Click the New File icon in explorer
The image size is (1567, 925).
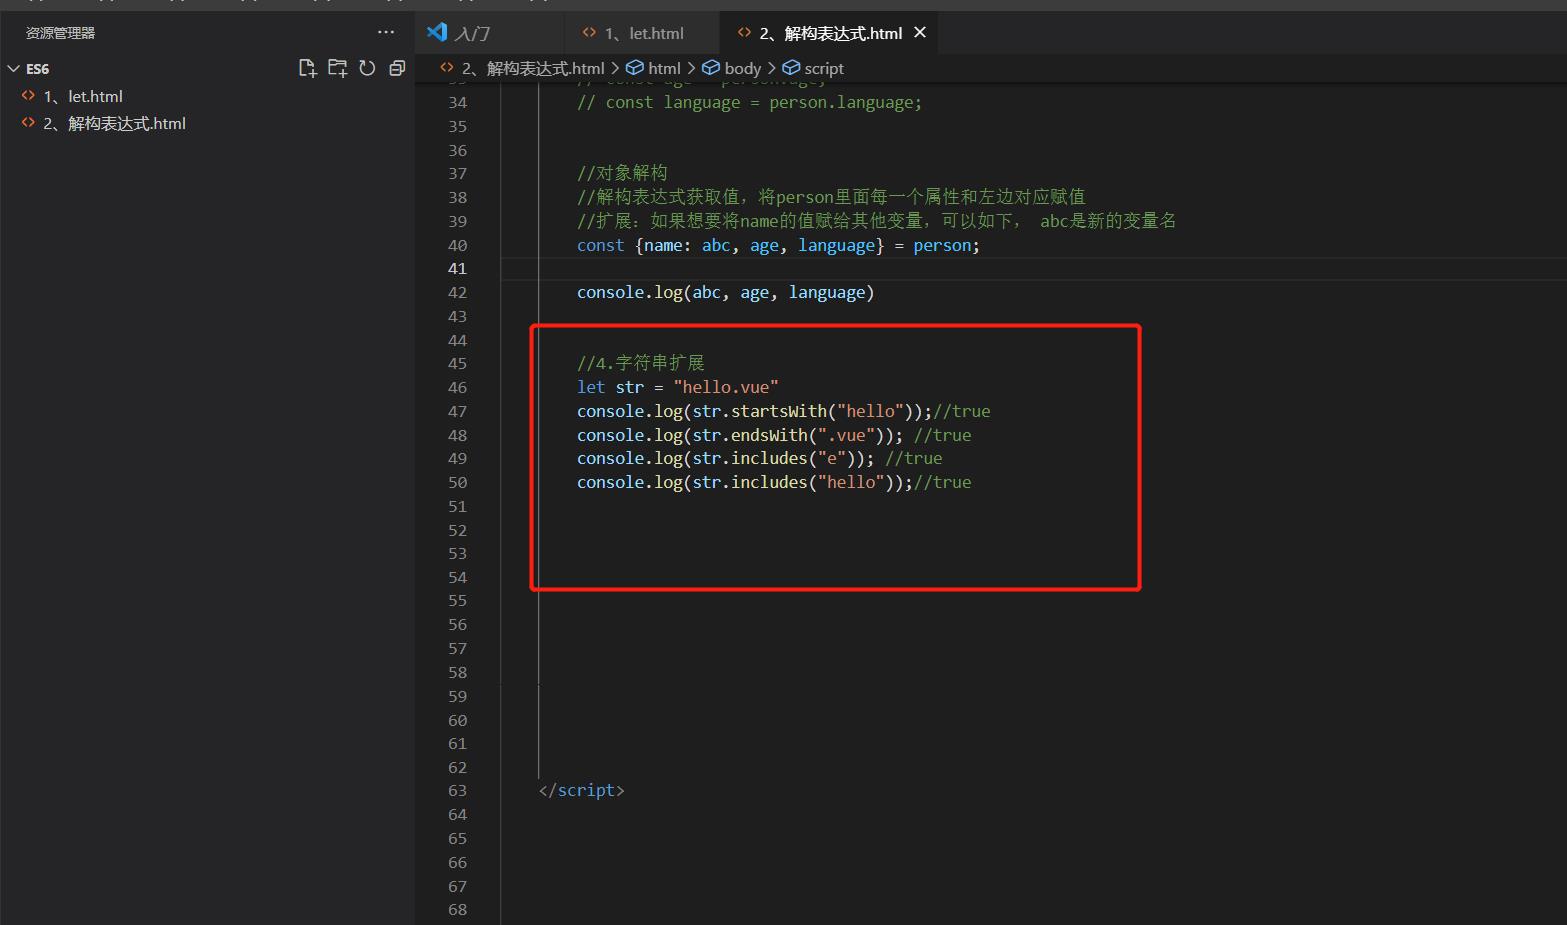click(x=308, y=68)
